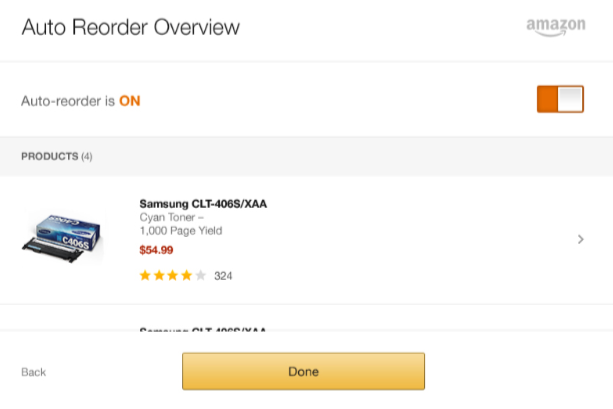Screen dimensions: 613x409
Task: Click the orange part of the toggle
Action: [547, 99]
